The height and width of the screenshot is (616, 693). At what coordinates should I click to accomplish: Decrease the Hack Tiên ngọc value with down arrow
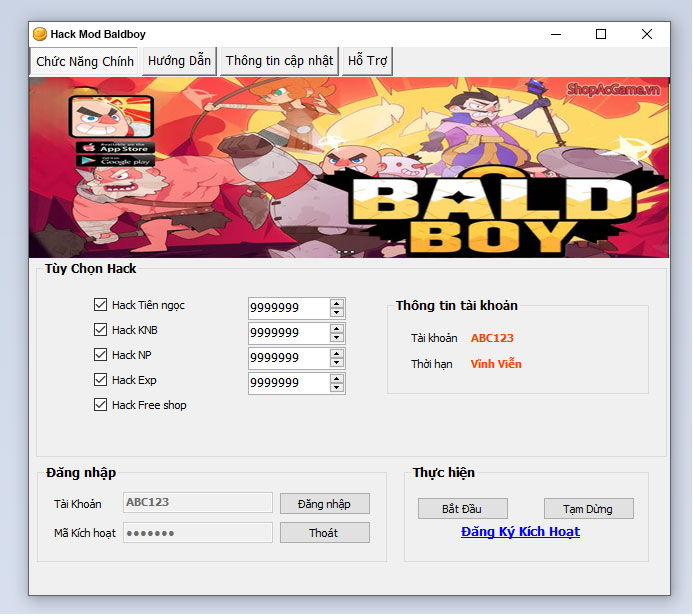pos(337,312)
